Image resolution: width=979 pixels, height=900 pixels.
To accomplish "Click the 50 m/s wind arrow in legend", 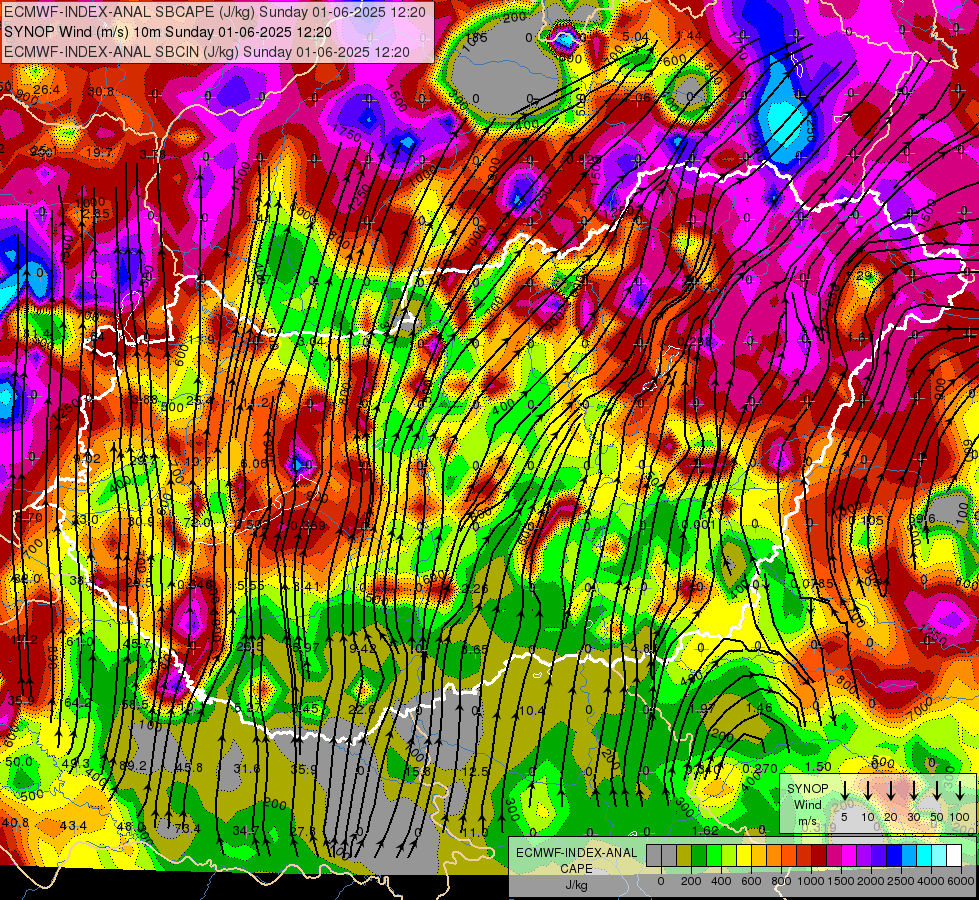I will [x=937, y=791].
